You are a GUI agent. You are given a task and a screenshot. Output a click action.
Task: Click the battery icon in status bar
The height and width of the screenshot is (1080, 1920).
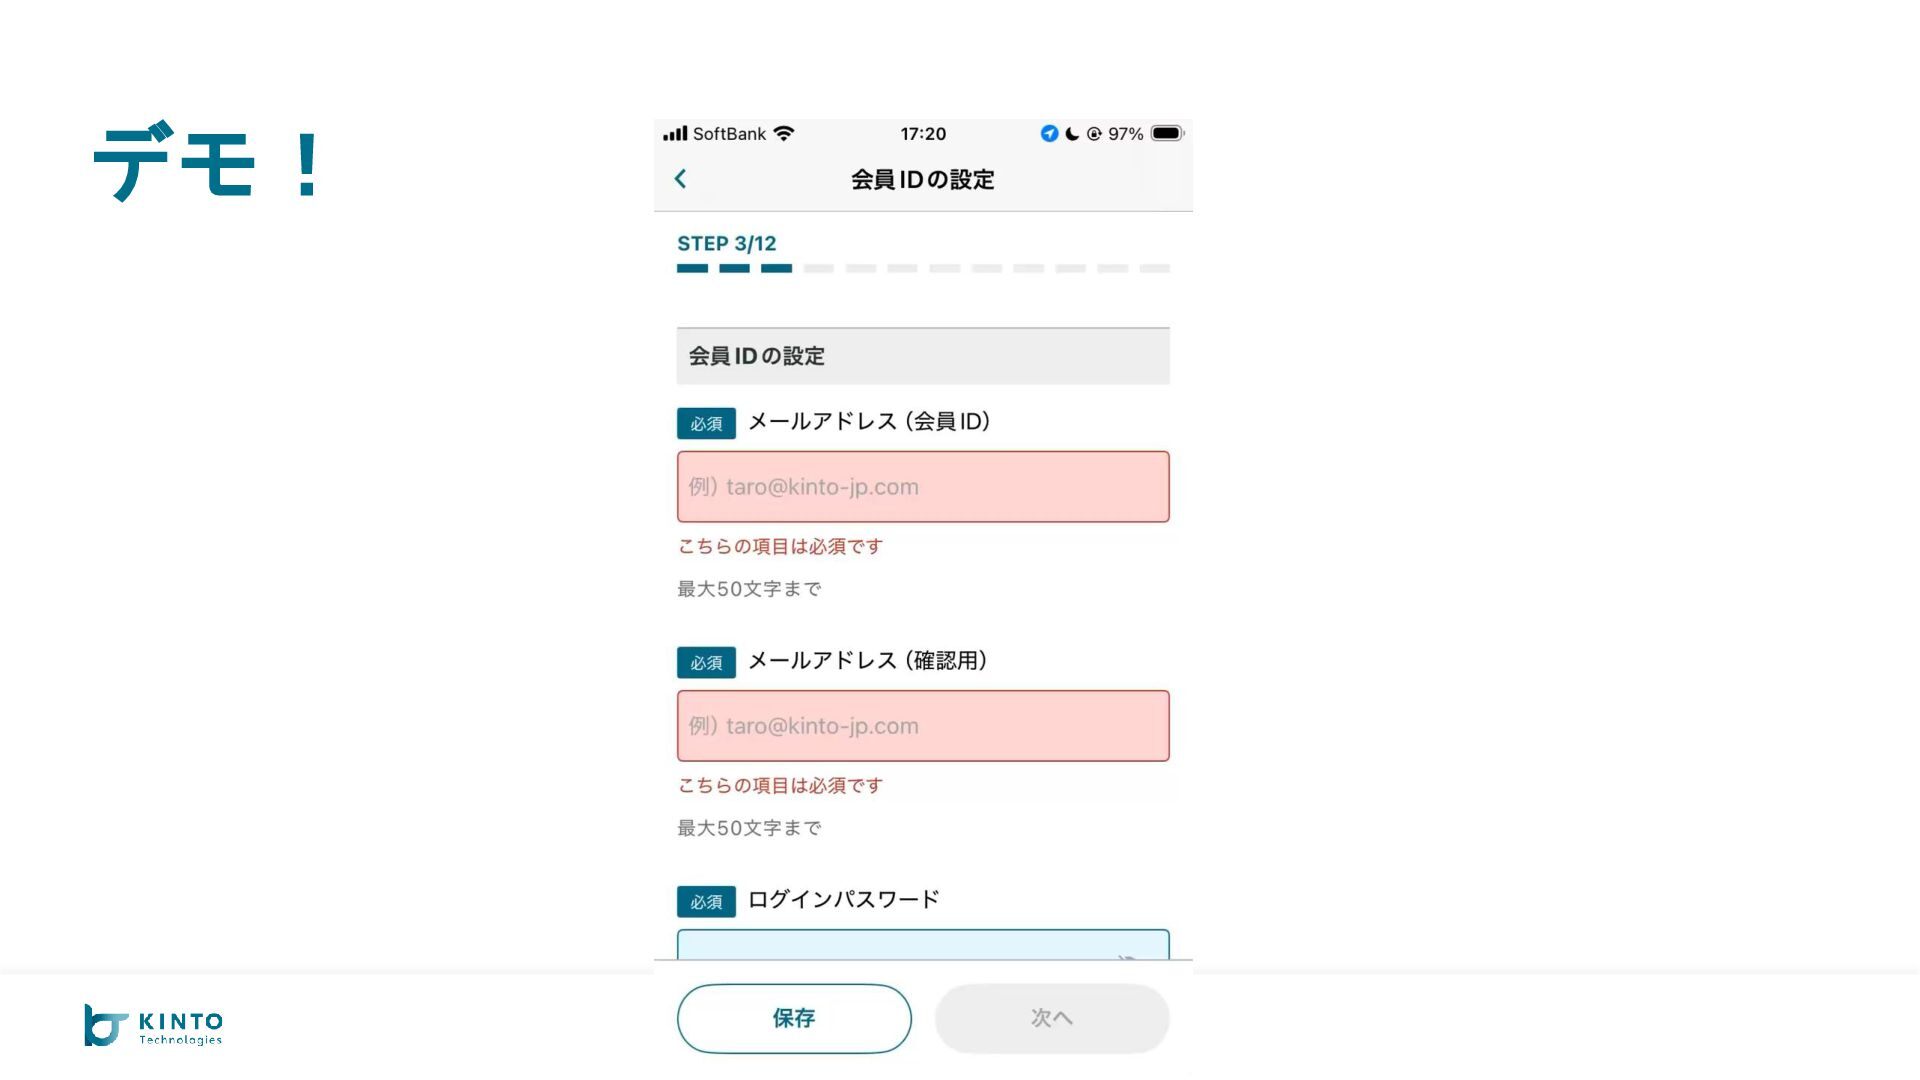1167,134
